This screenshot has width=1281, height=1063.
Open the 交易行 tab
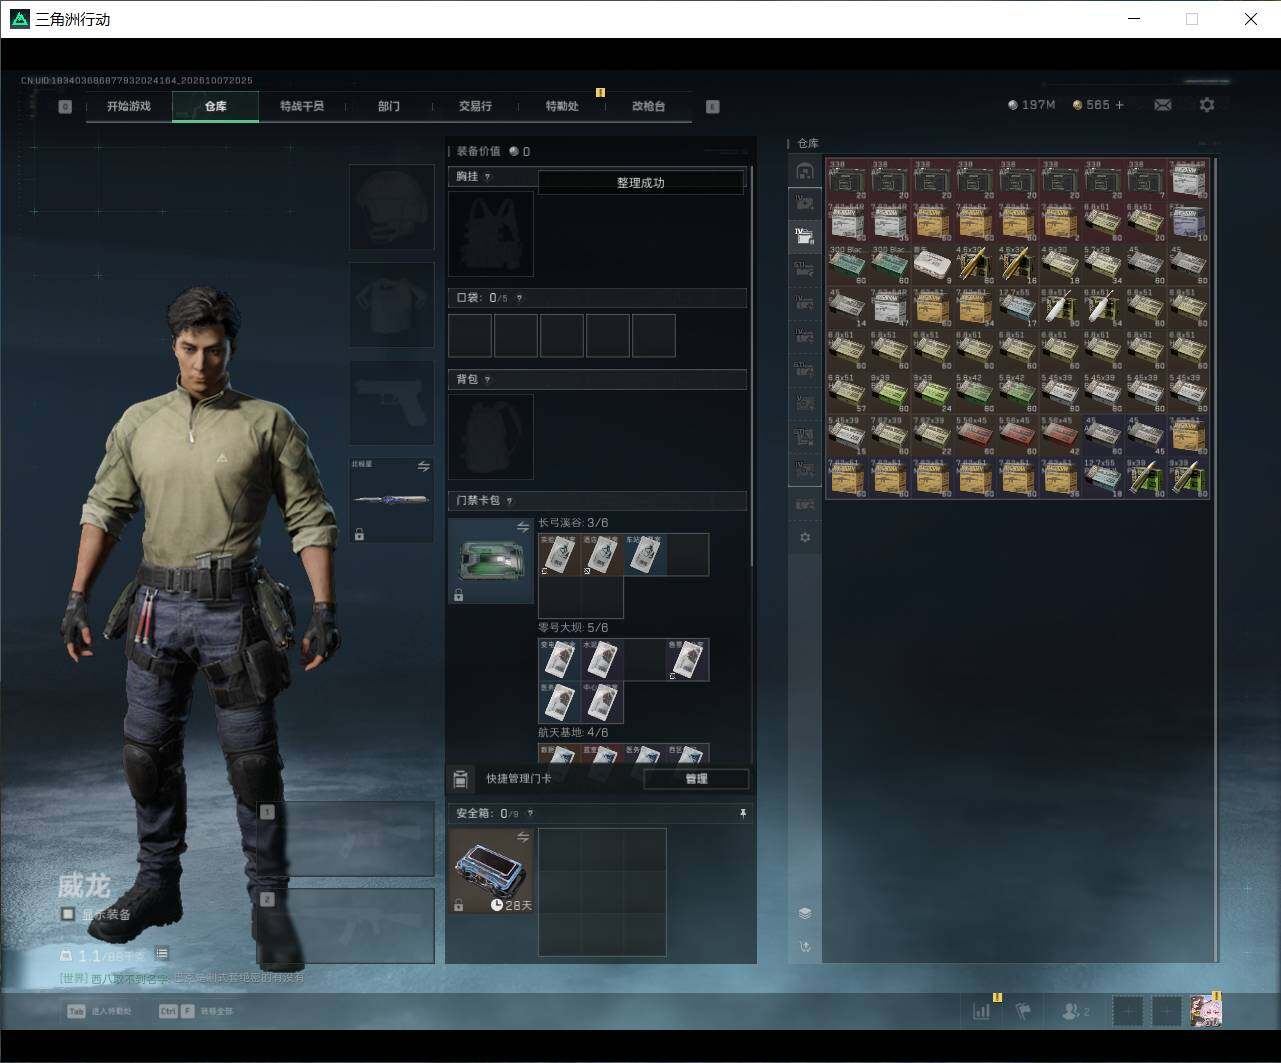475,106
